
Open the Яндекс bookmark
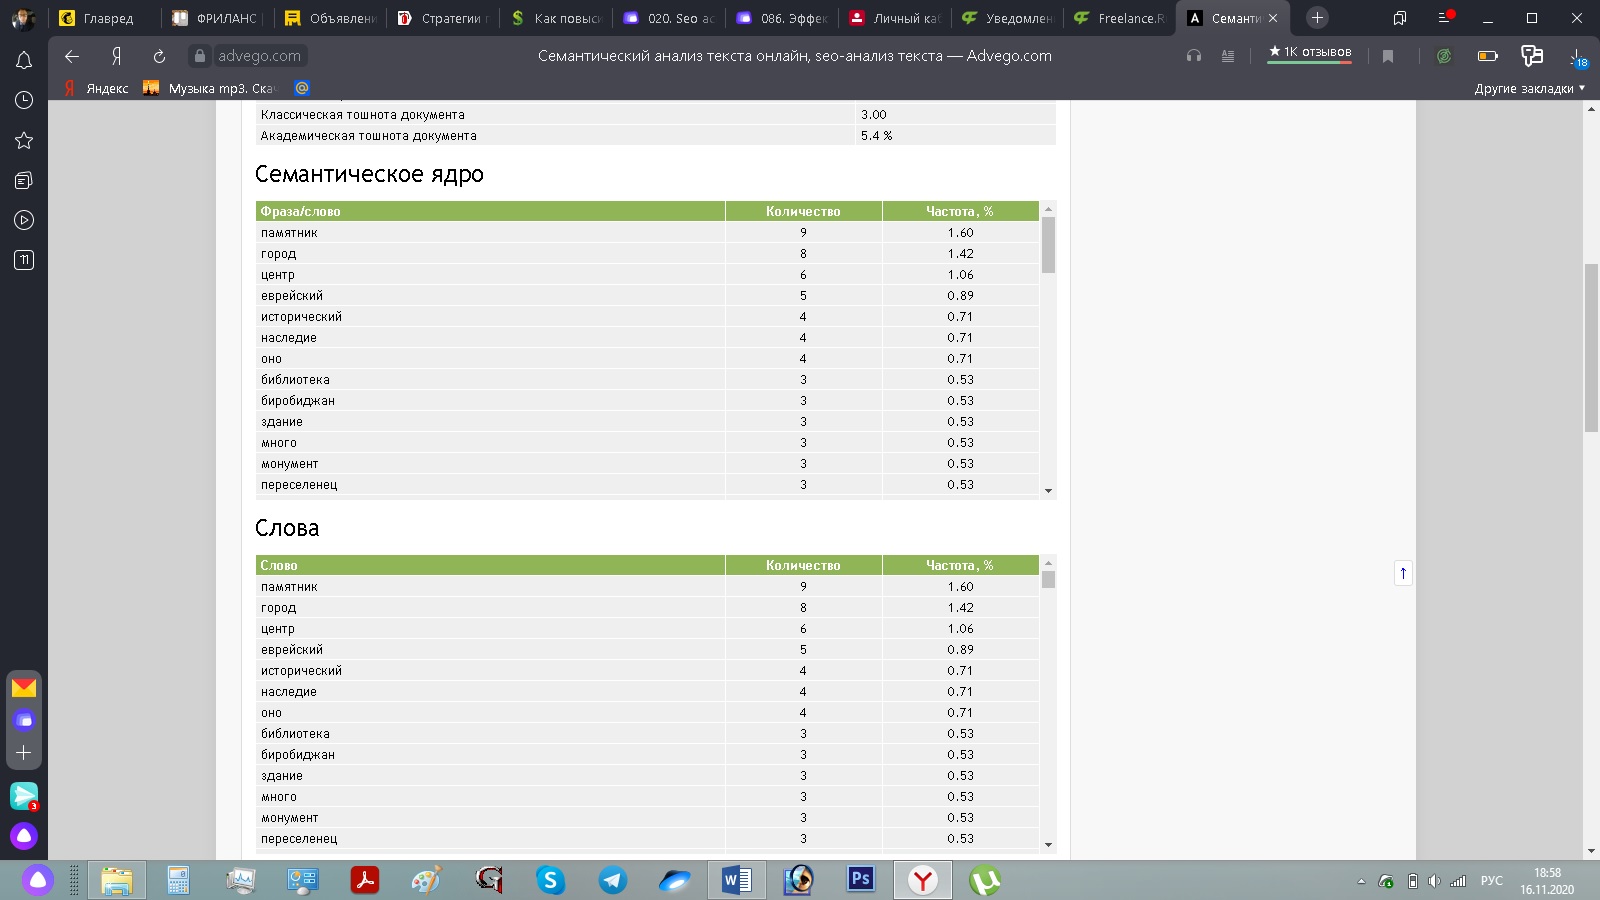pyautogui.click(x=96, y=88)
